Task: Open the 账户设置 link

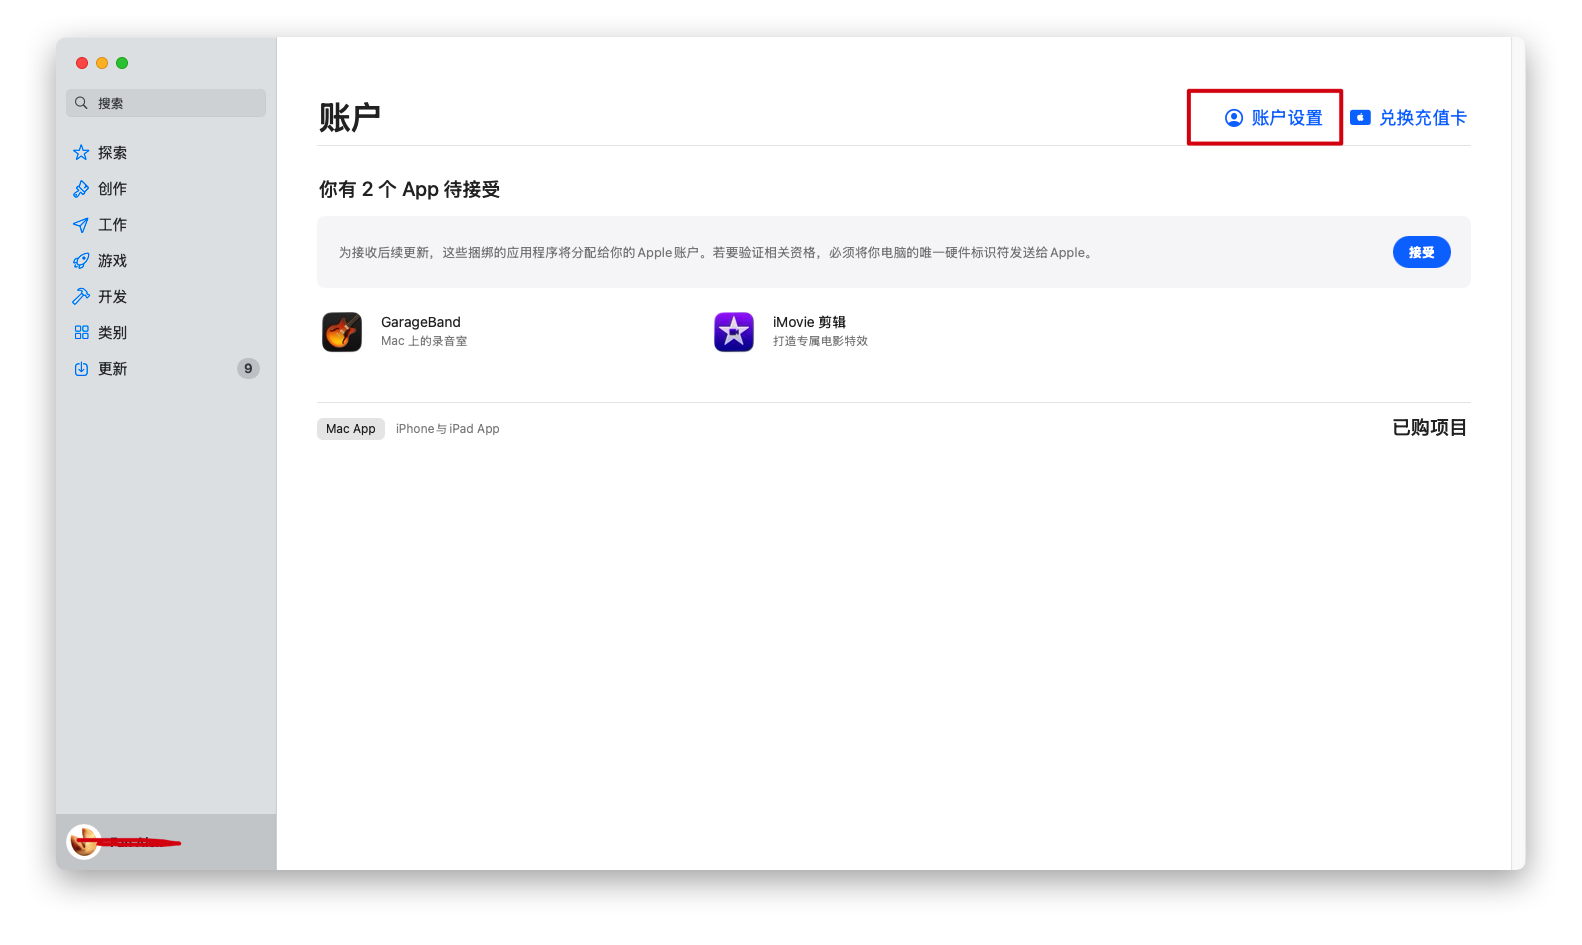Action: 1274,118
